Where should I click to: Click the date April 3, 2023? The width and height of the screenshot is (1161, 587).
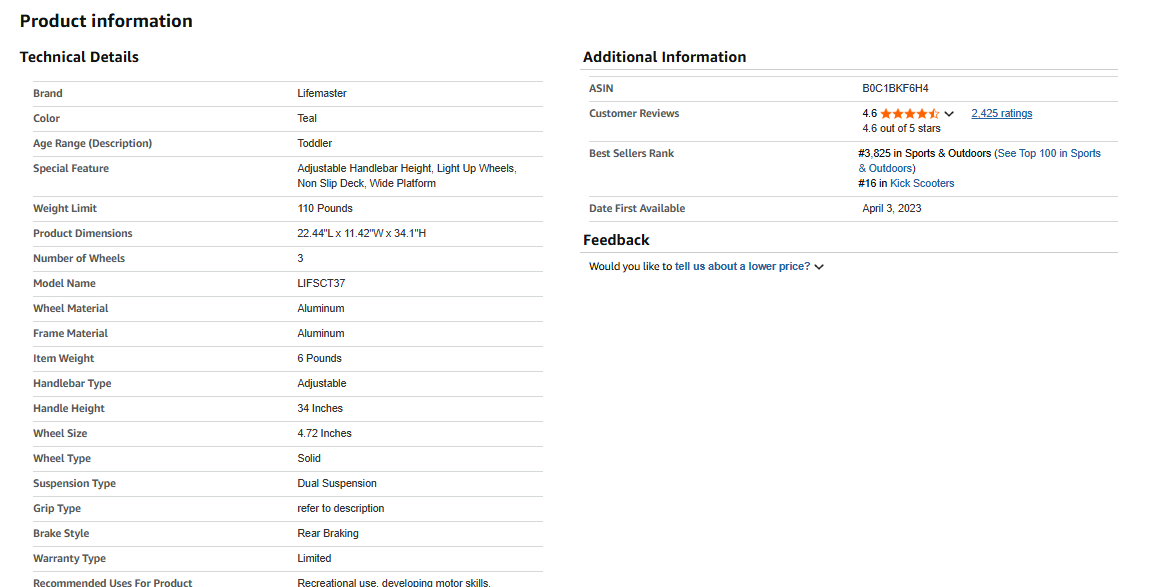[x=891, y=209]
